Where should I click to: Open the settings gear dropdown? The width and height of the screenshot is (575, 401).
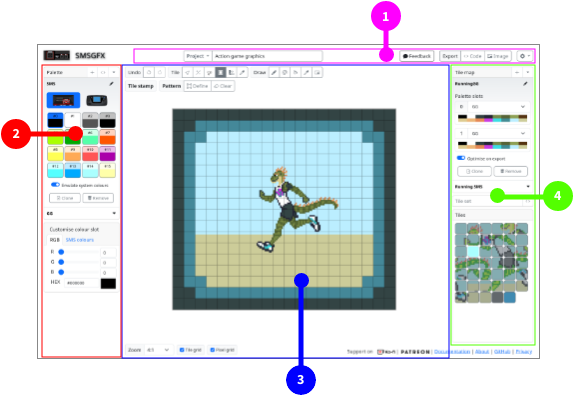[x=525, y=56]
